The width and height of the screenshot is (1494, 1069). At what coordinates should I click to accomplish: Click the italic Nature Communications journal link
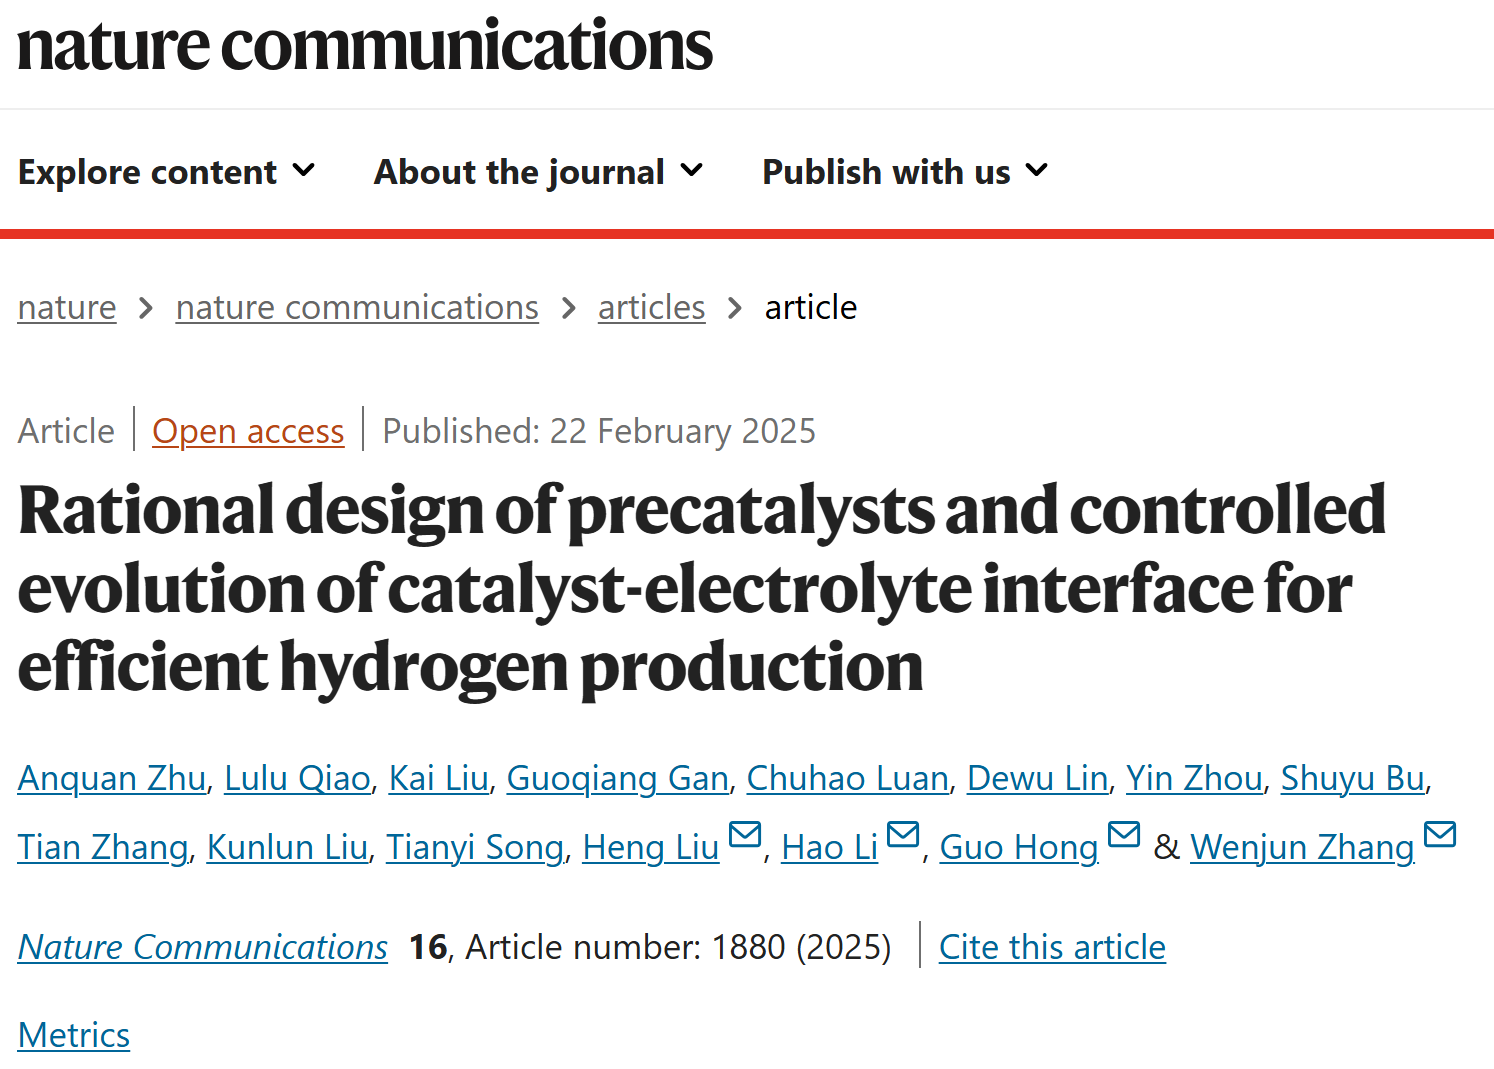pyautogui.click(x=203, y=947)
